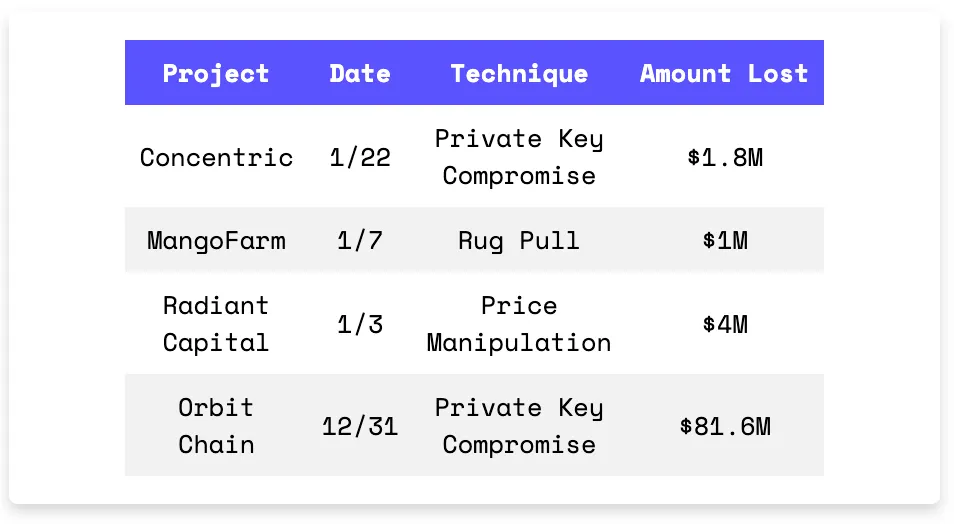Click the Technique column header

click(519, 74)
